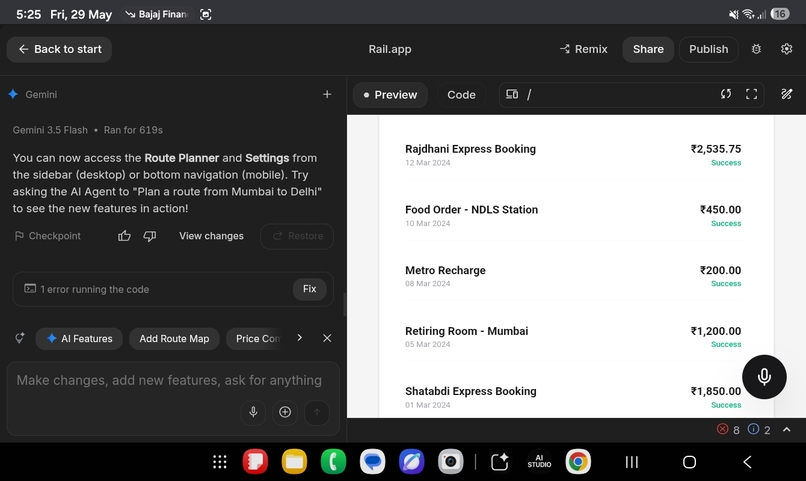This screenshot has width=806, height=481.
Task: Open preview in fullscreen
Action: point(751,94)
